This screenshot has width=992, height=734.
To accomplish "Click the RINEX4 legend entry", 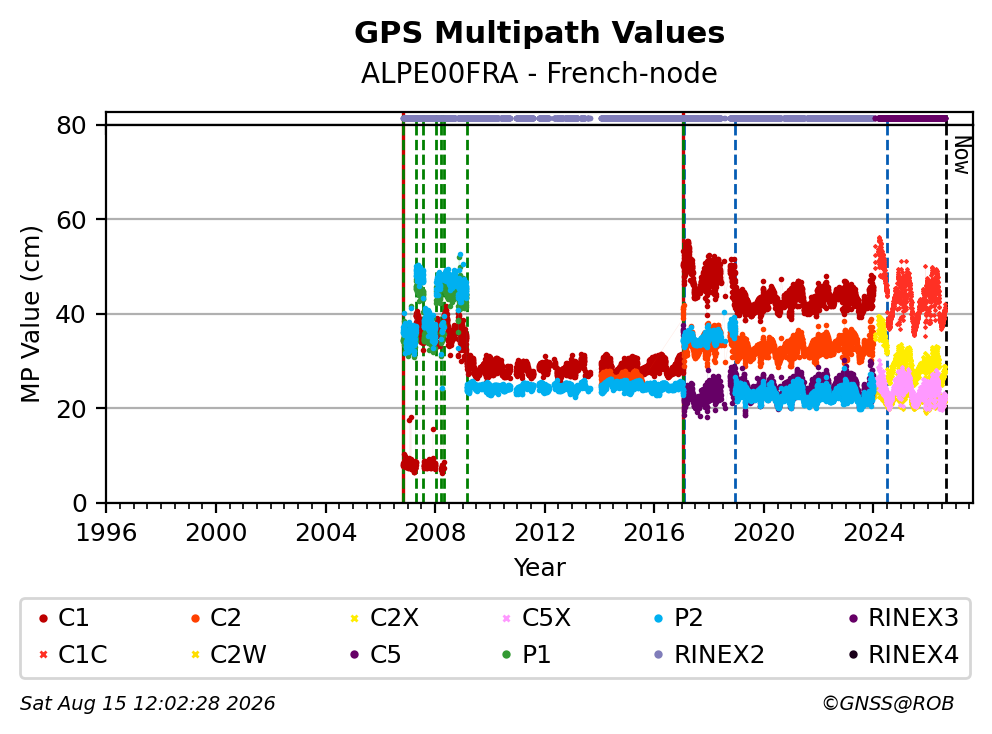I will pos(904,654).
